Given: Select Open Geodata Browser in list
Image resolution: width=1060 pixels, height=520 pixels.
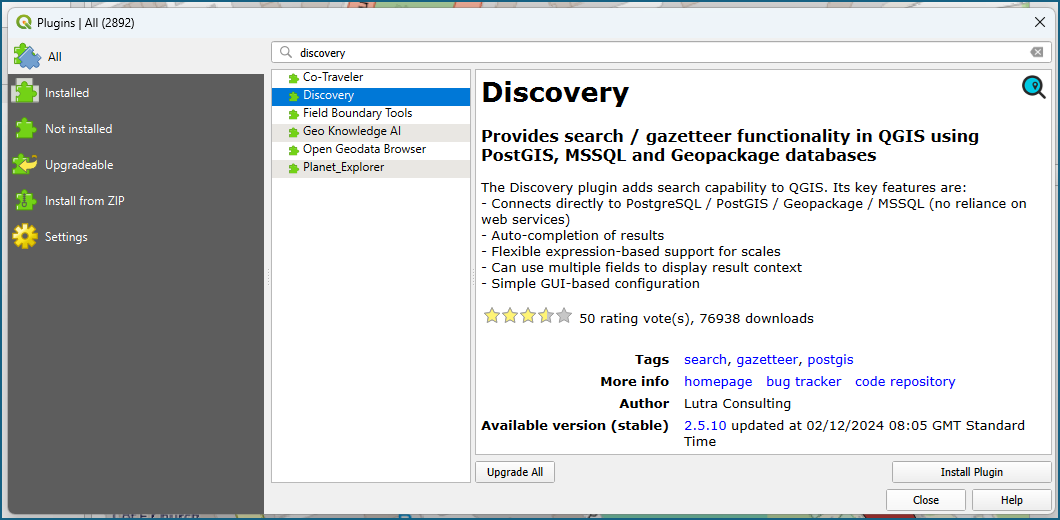Looking at the screenshot, I should pos(370,149).
